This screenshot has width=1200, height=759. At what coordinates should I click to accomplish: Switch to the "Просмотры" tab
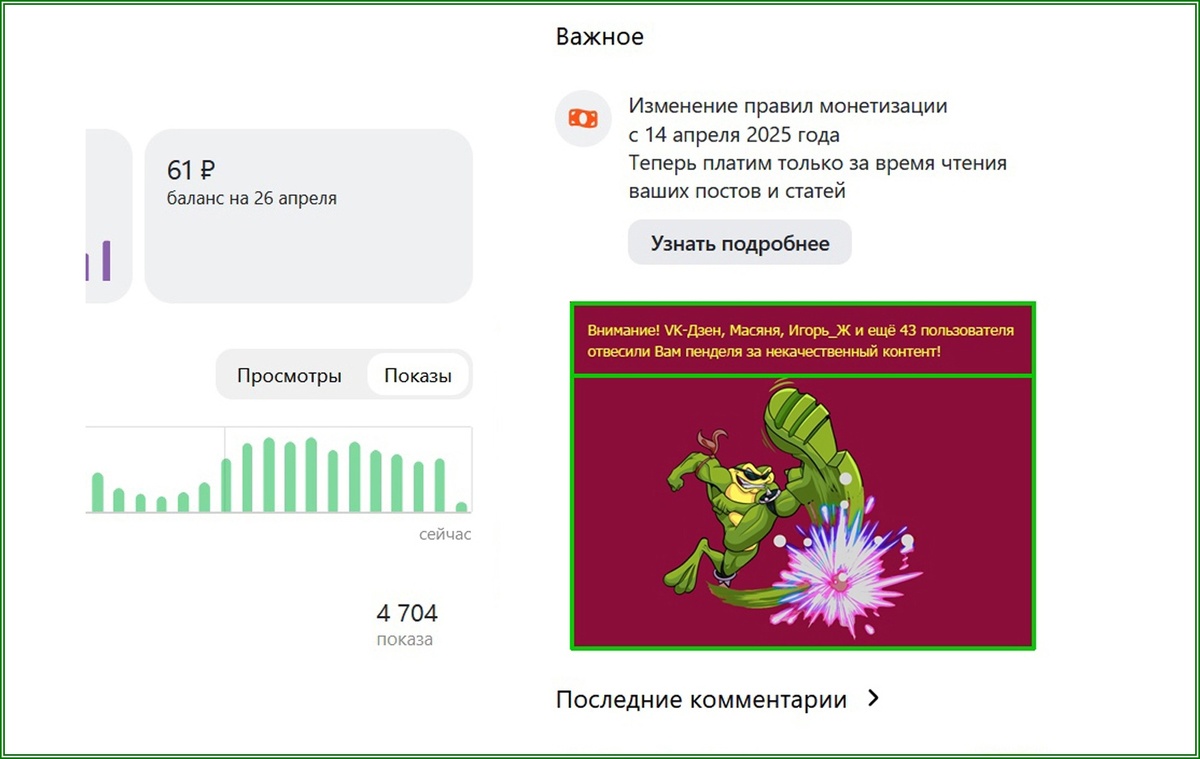(x=289, y=375)
